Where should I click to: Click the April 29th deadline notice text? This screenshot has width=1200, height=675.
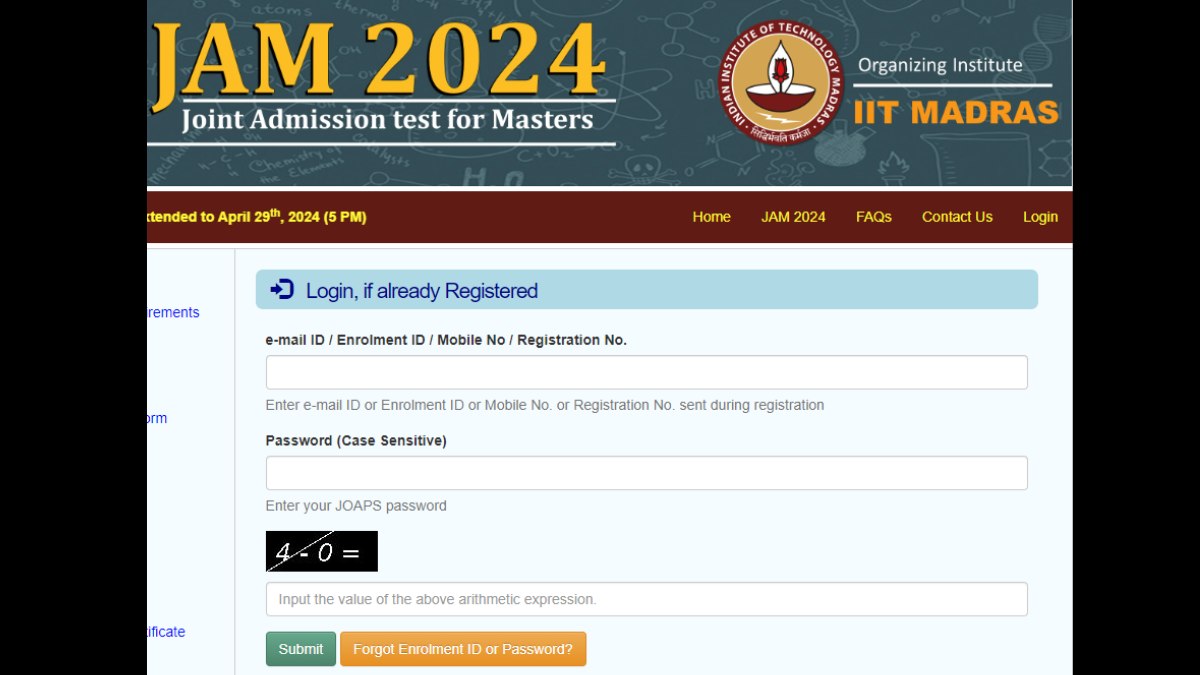(x=257, y=217)
